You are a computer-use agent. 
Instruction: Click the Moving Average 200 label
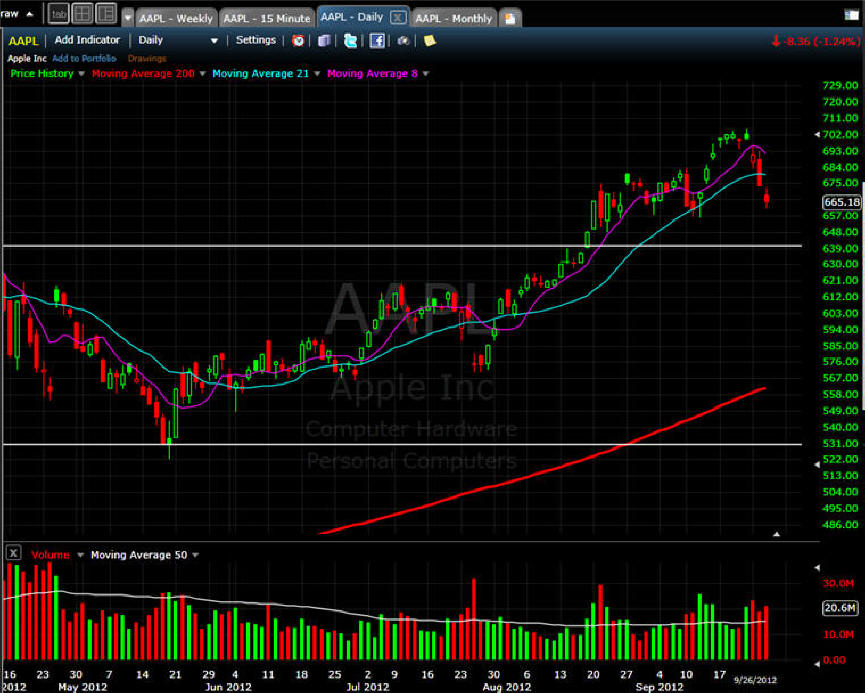[x=143, y=73]
